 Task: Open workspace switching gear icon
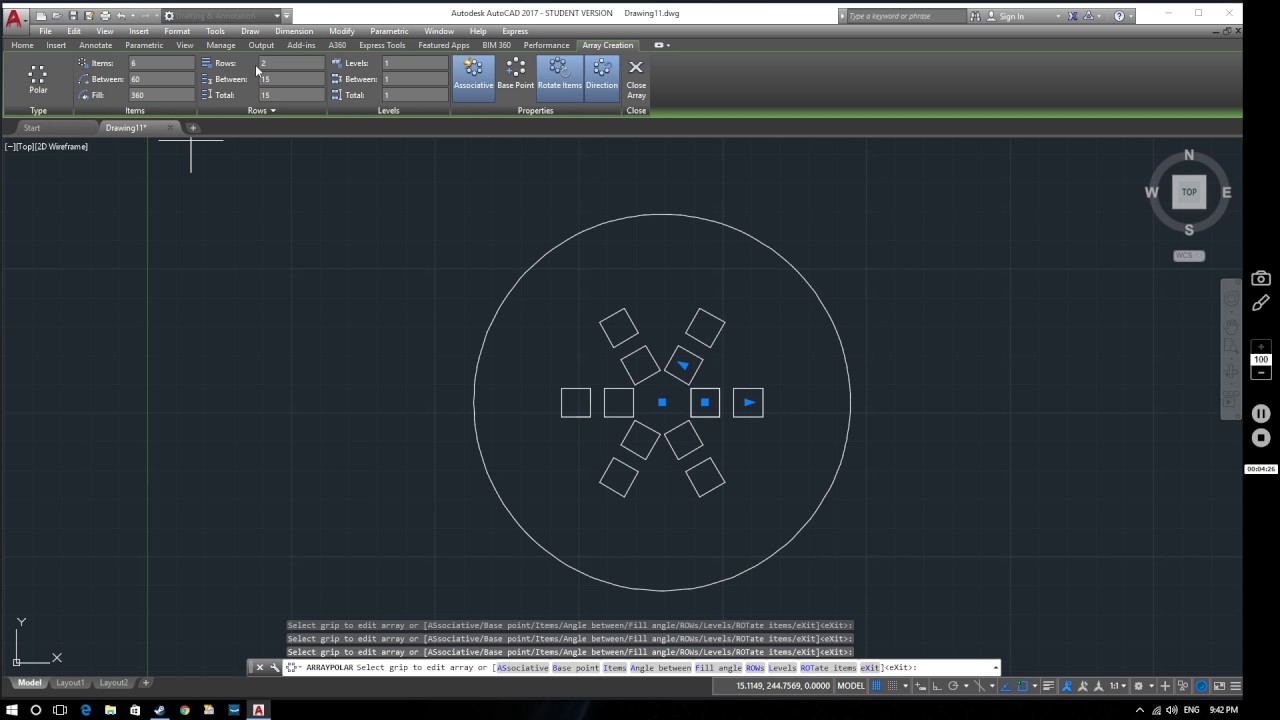[1138, 686]
